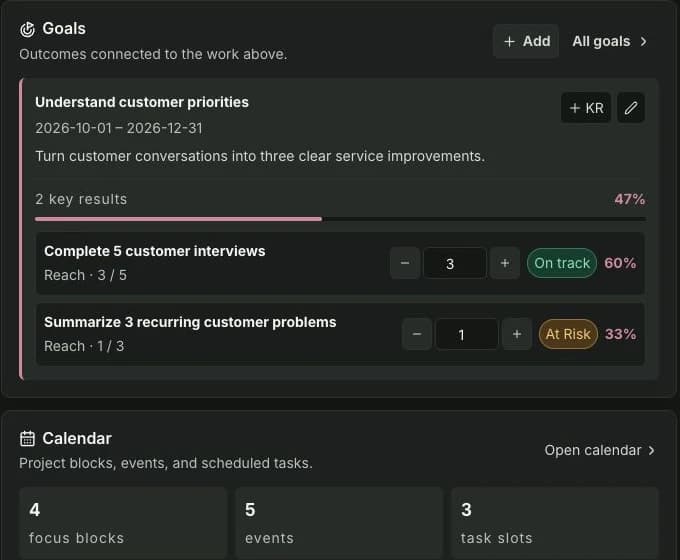This screenshot has width=680, height=560.
Task: Click the 5 events card
Action: 339,523
